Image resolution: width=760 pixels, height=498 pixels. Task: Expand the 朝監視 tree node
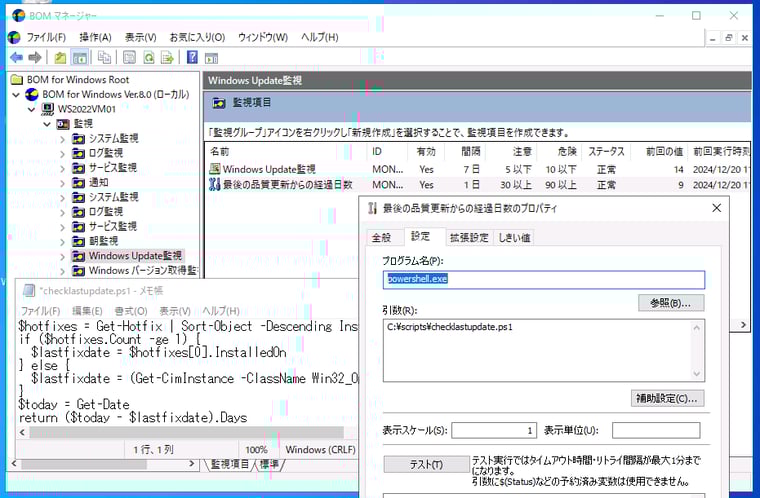(63, 241)
